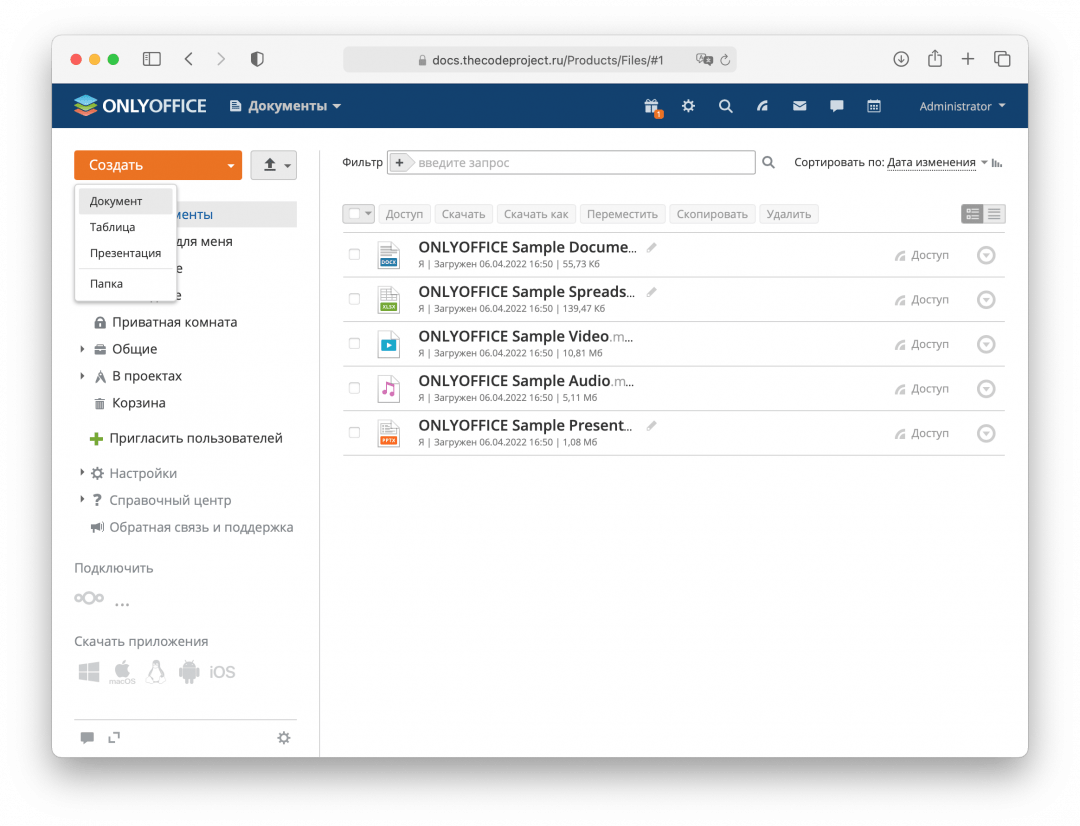Open the Mail envelope icon
This screenshot has width=1080, height=826.
pos(800,106)
